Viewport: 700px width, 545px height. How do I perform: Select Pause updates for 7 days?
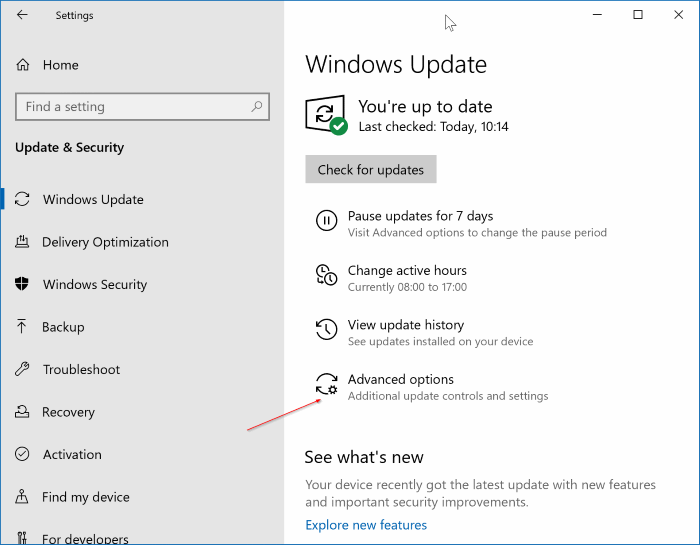tap(420, 216)
